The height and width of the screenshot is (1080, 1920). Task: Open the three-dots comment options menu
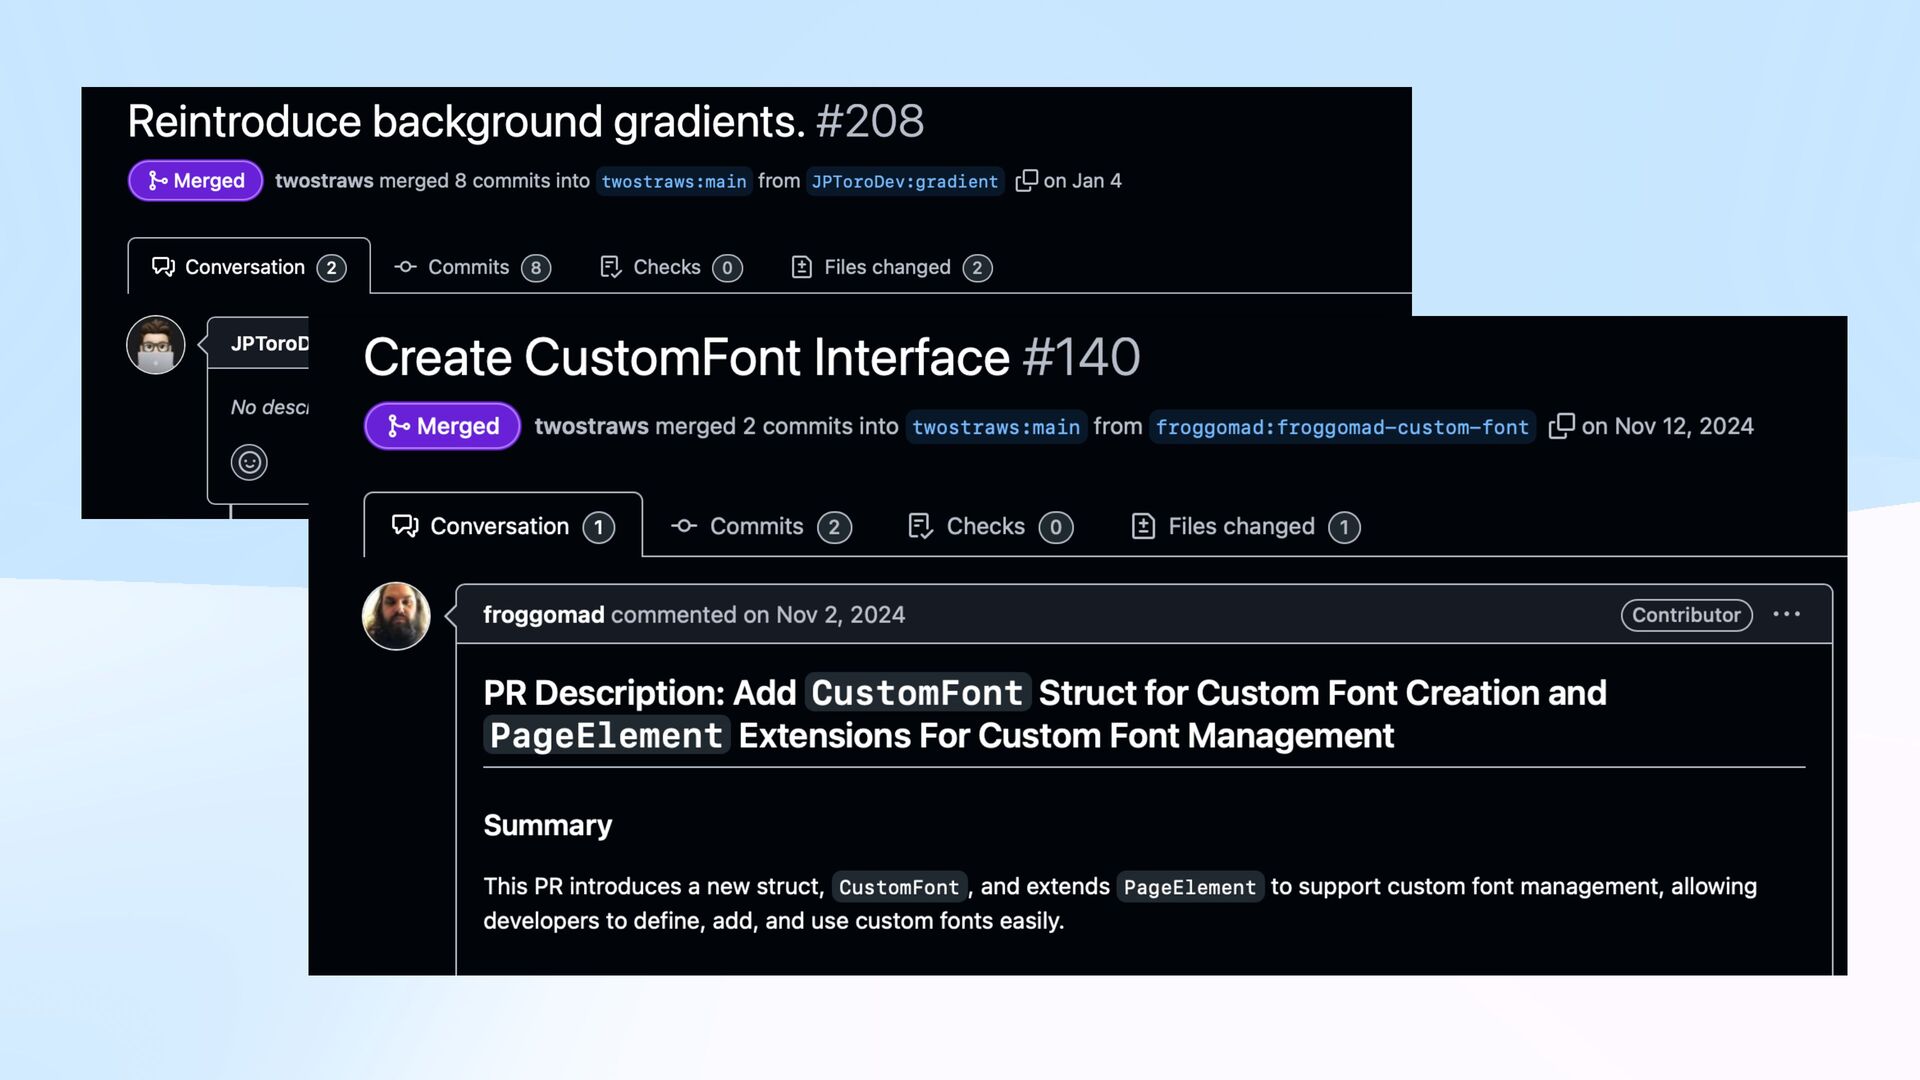point(1786,614)
